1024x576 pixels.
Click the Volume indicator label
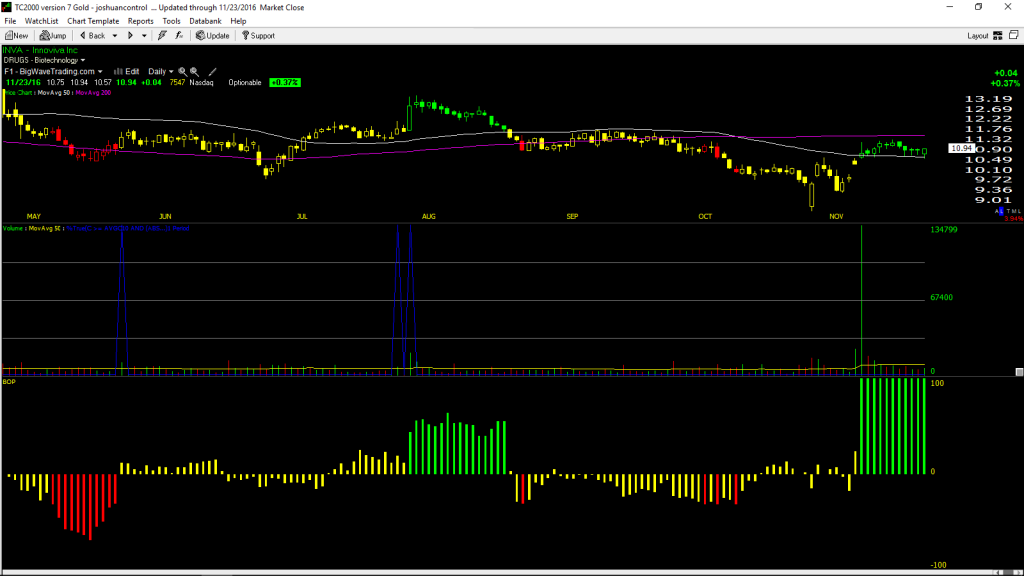pos(12,229)
